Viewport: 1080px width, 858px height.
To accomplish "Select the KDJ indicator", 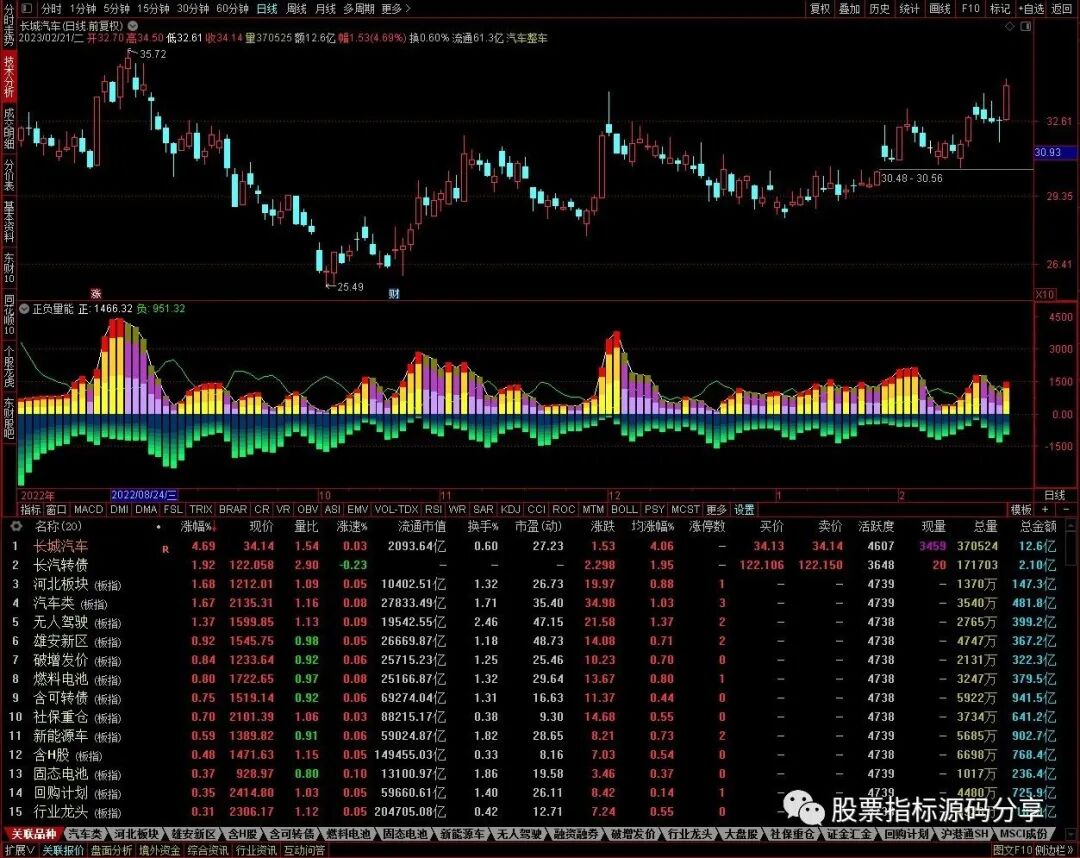I will (510, 510).
